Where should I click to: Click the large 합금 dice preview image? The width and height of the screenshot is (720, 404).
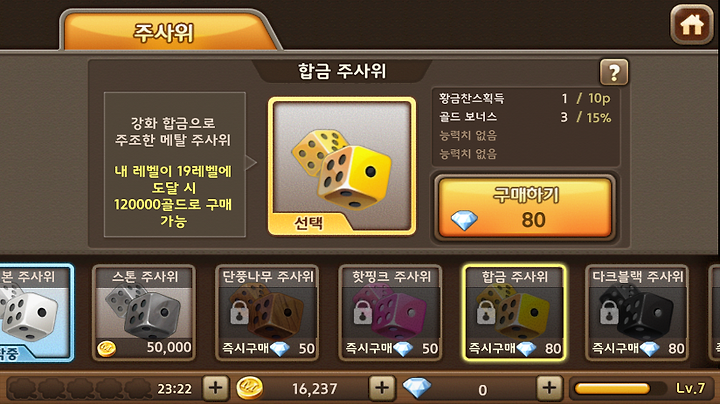click(342, 166)
